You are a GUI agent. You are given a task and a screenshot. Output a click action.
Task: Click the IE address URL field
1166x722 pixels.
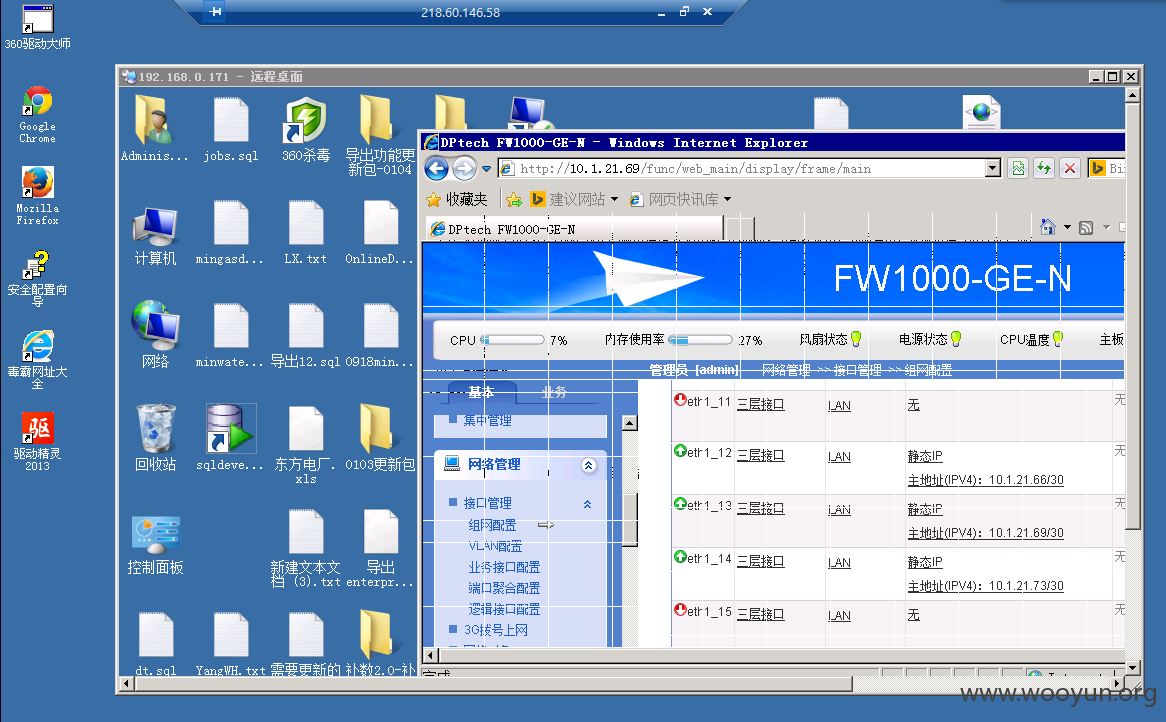pos(751,169)
